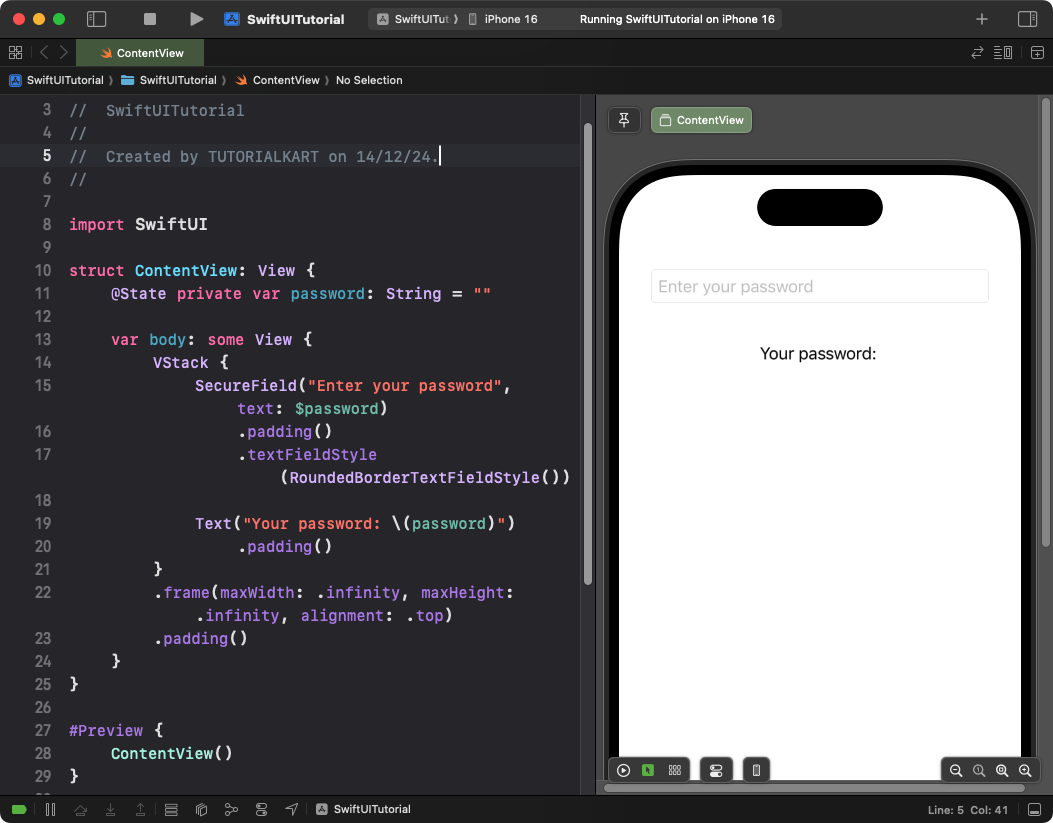Image resolution: width=1053 pixels, height=823 pixels.
Task: Pin the preview
Action: pos(624,120)
